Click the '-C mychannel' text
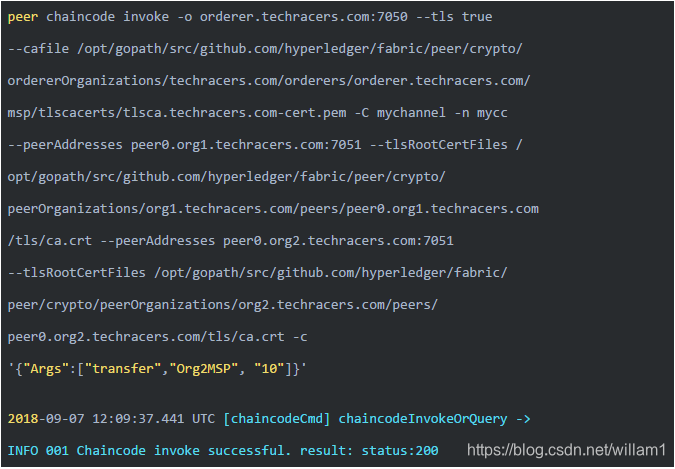675x469 pixels. tap(400, 113)
